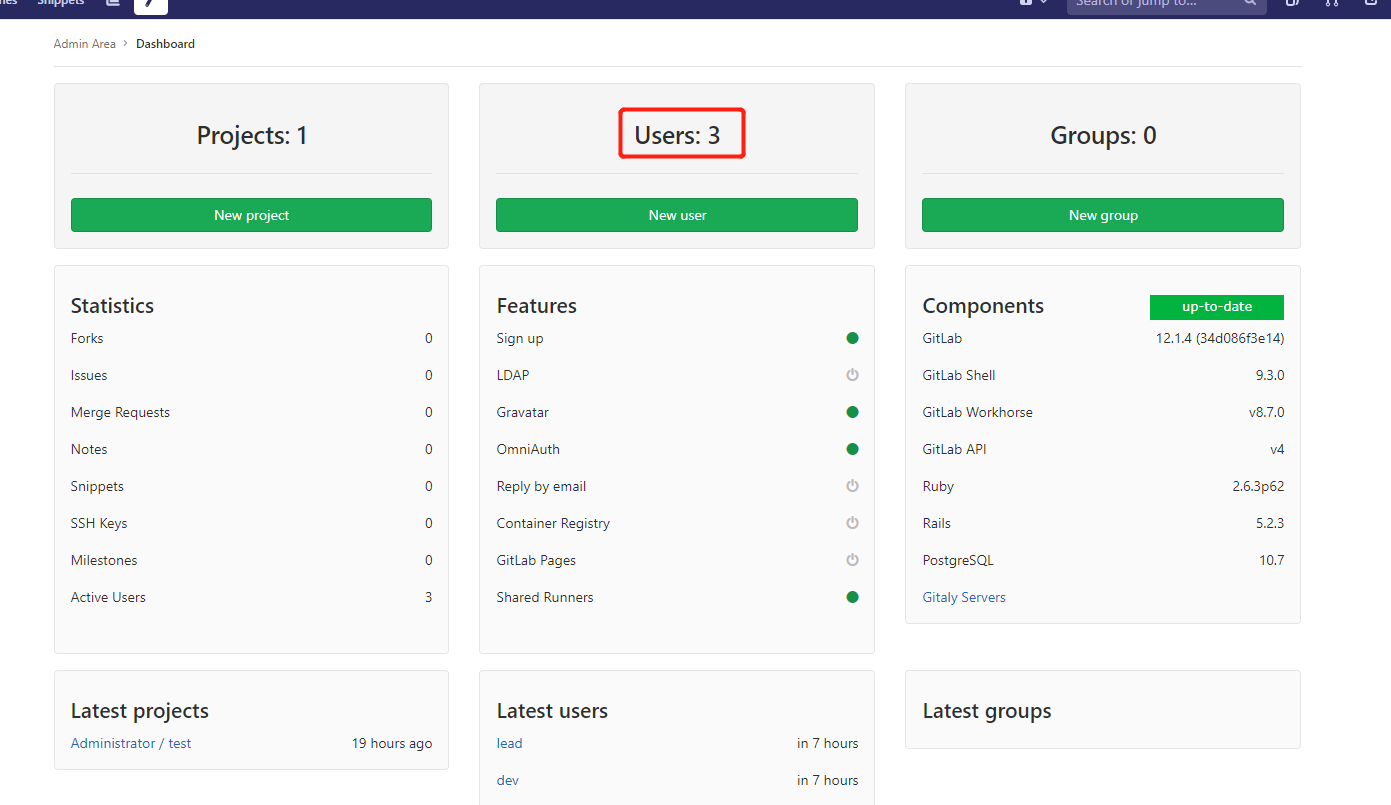Open the dev user link

coord(507,780)
